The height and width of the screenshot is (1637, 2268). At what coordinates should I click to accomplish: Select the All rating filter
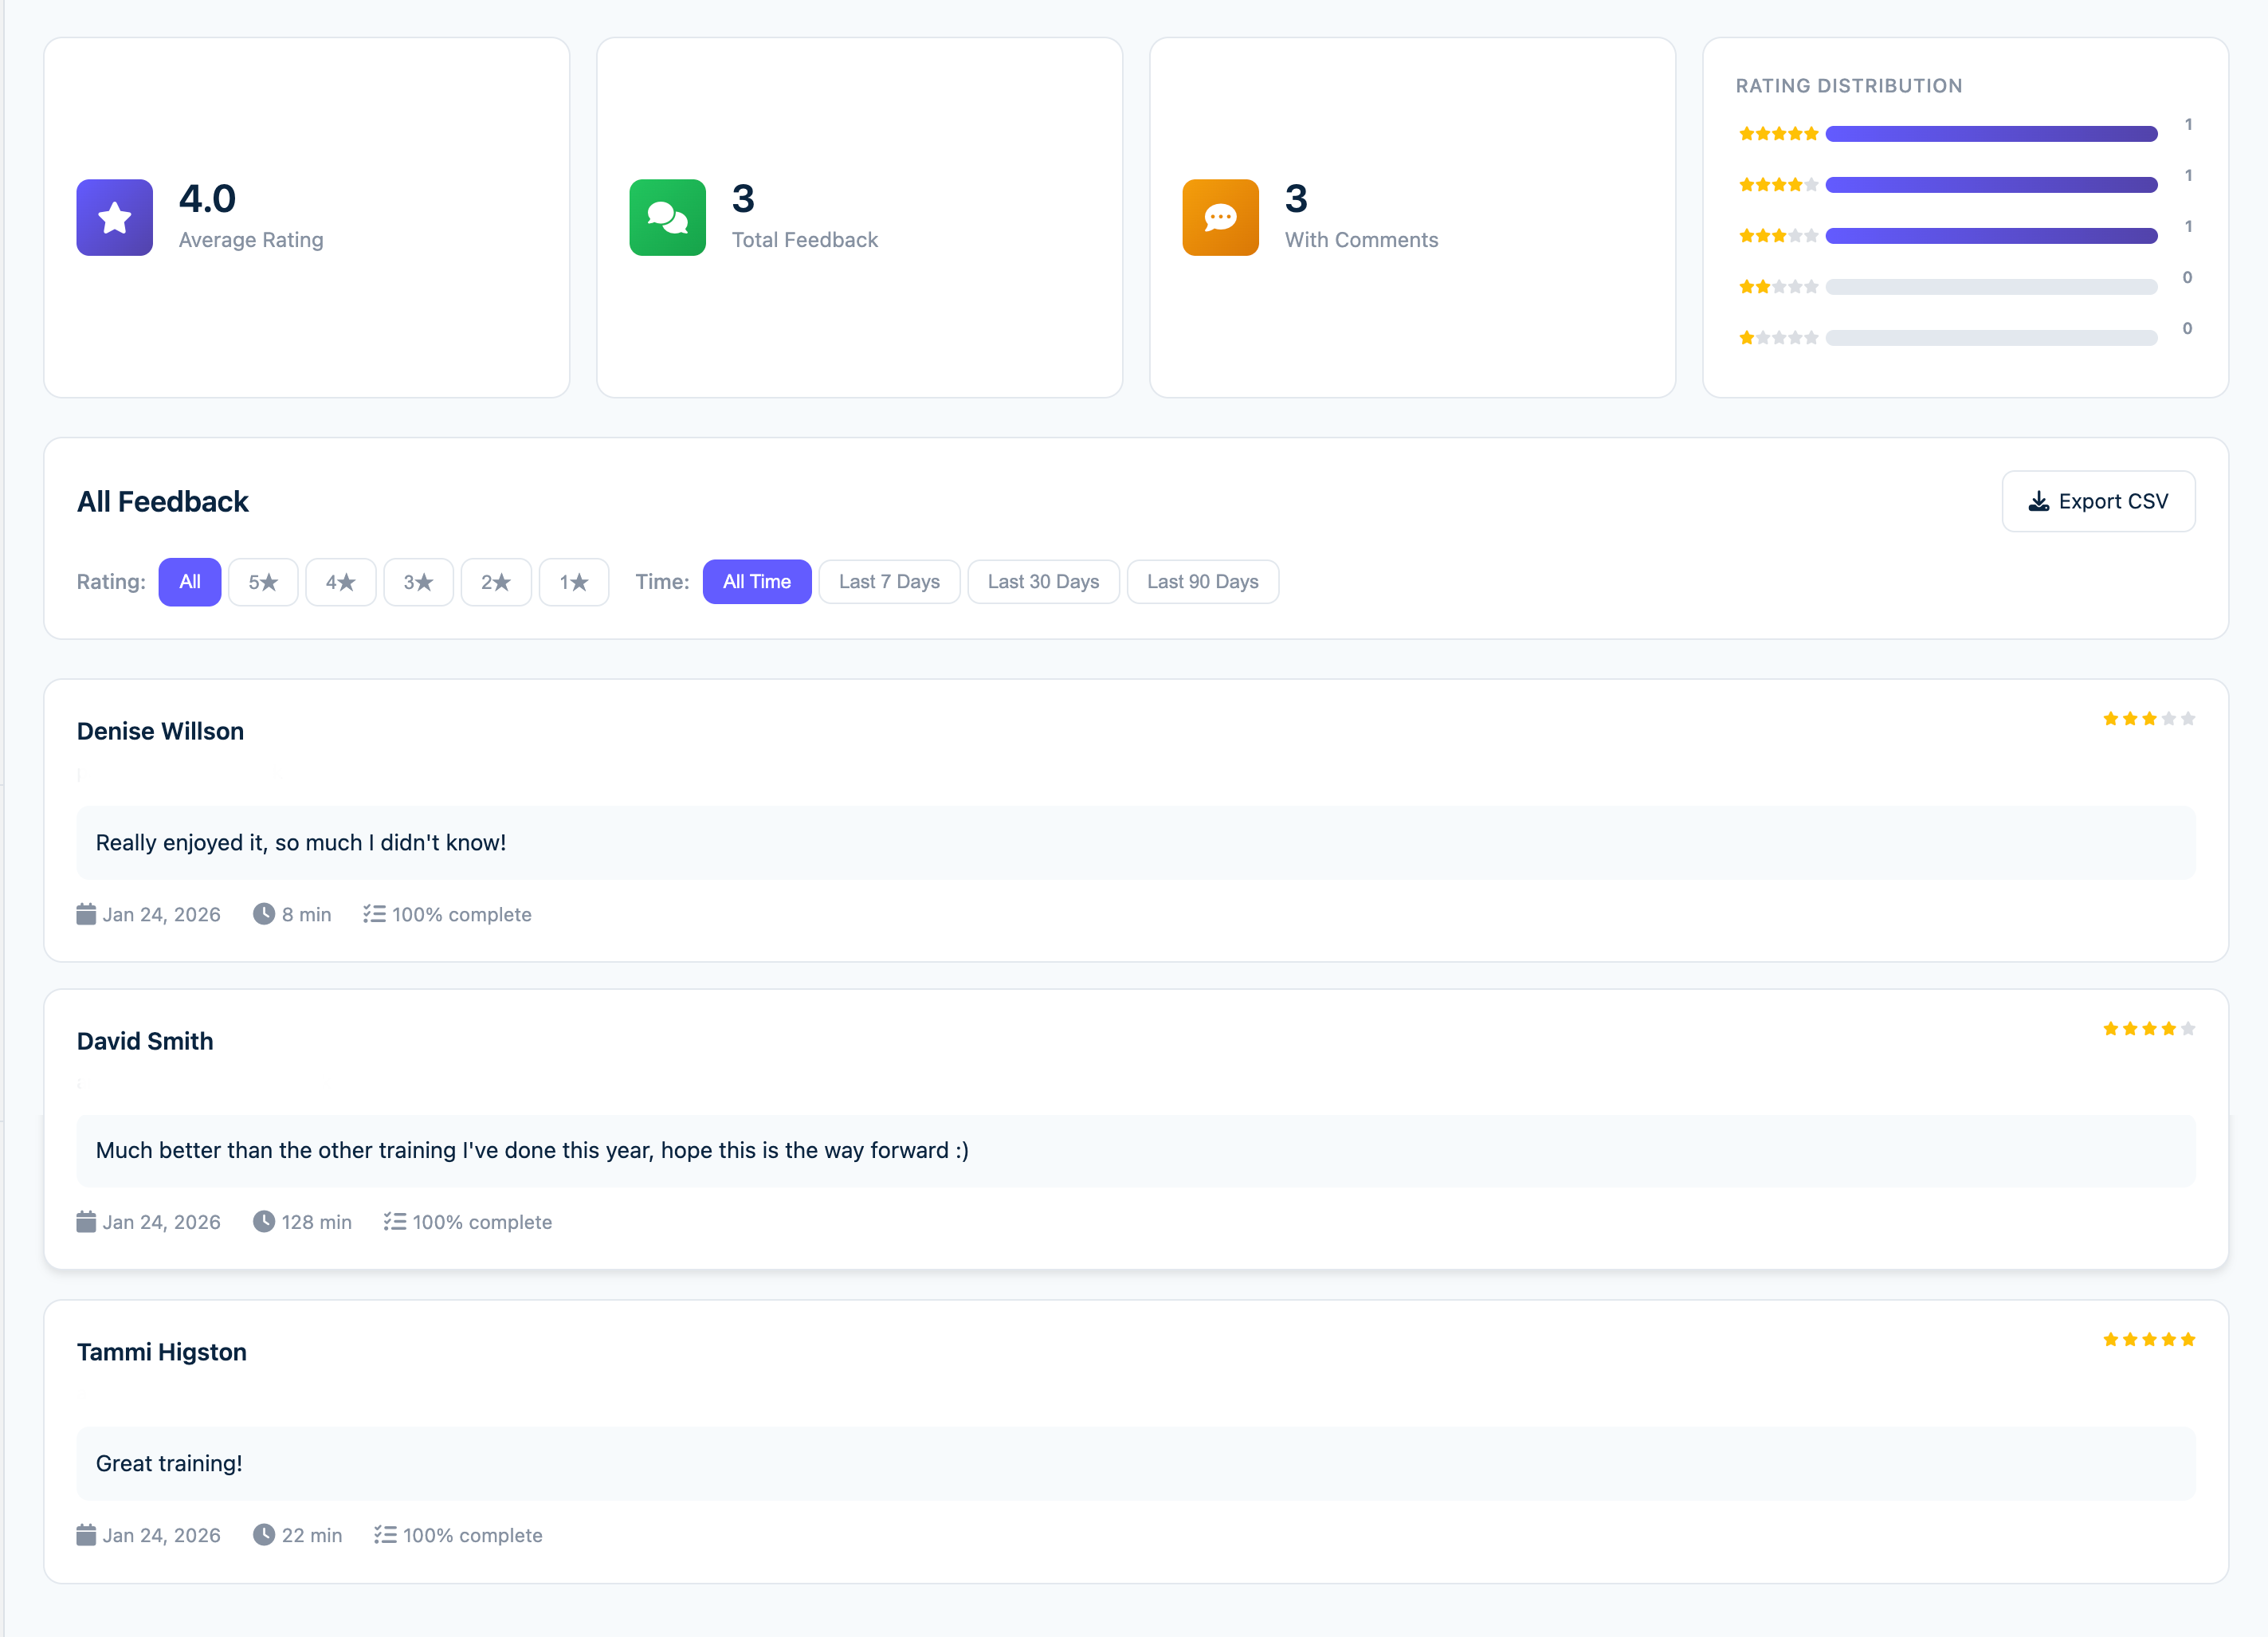click(x=189, y=581)
